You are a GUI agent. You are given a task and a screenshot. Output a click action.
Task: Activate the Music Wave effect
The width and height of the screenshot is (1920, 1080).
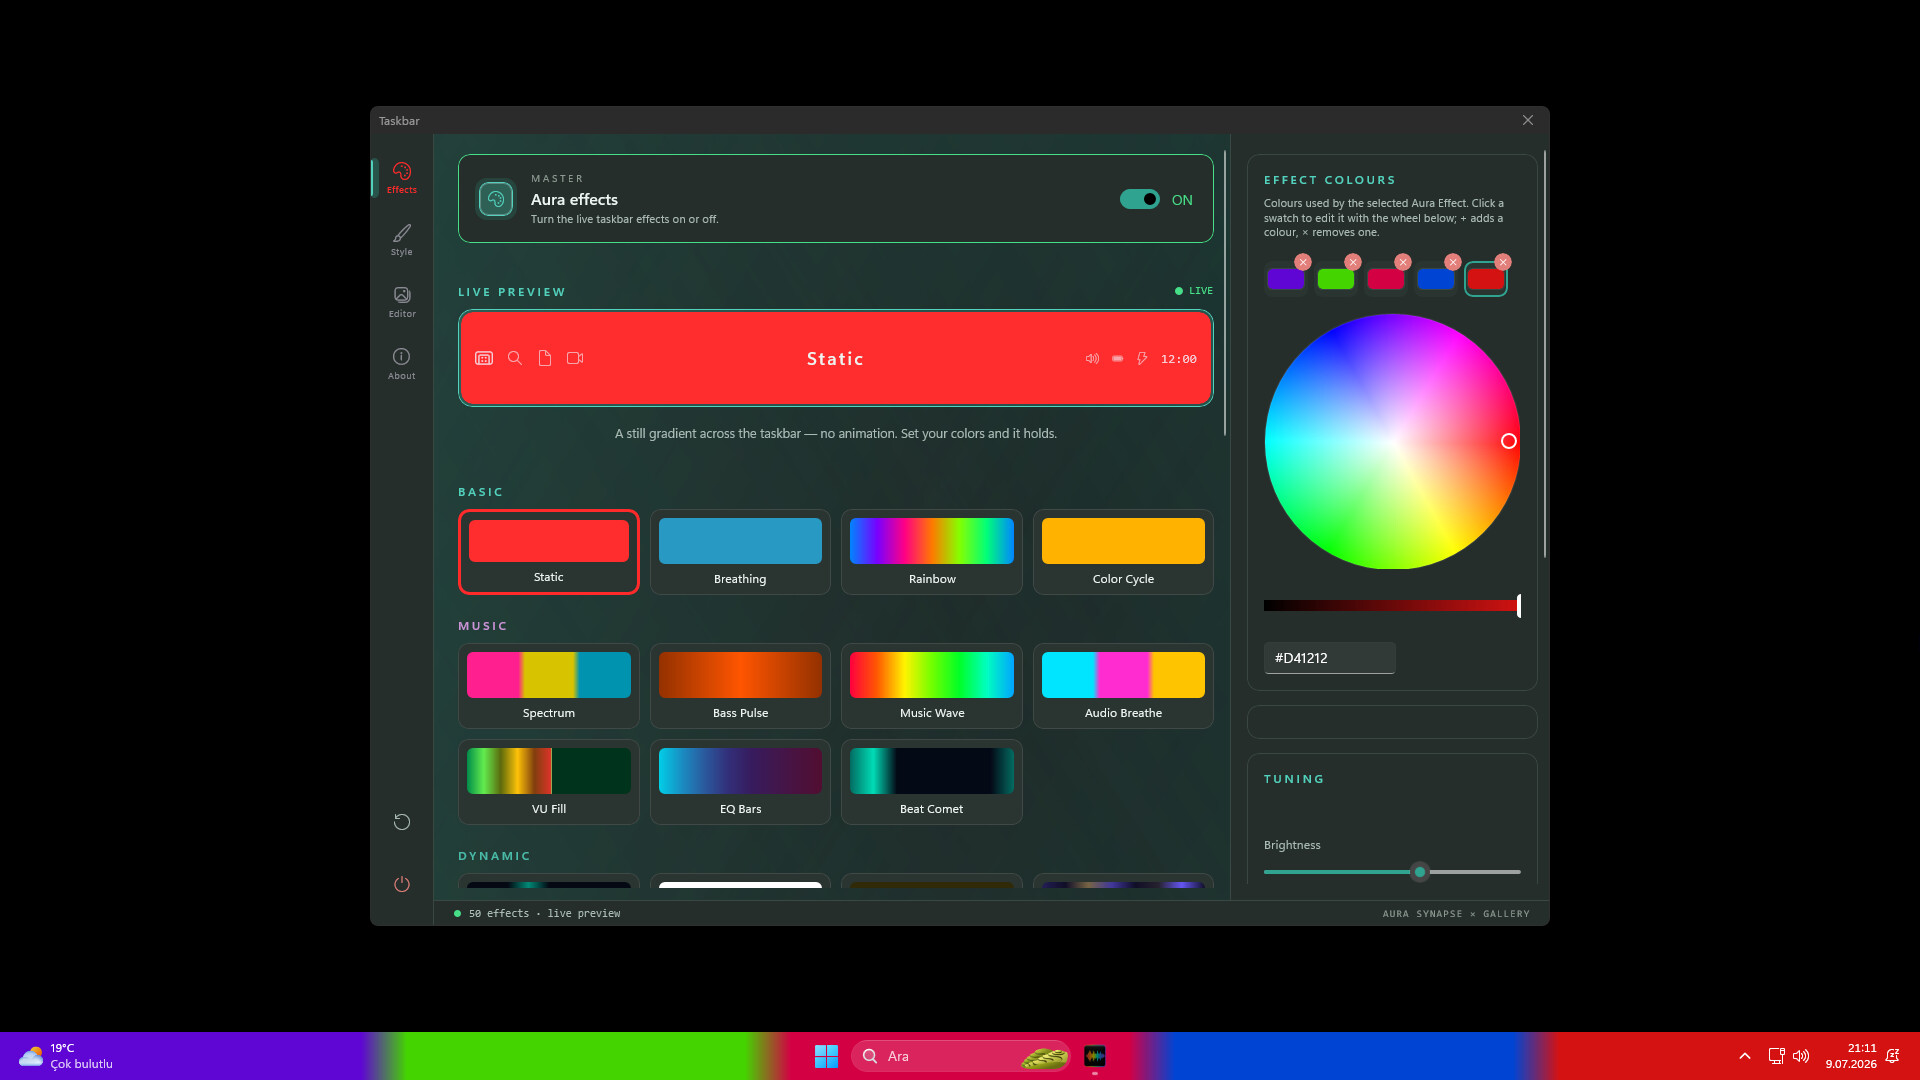[x=932, y=686]
